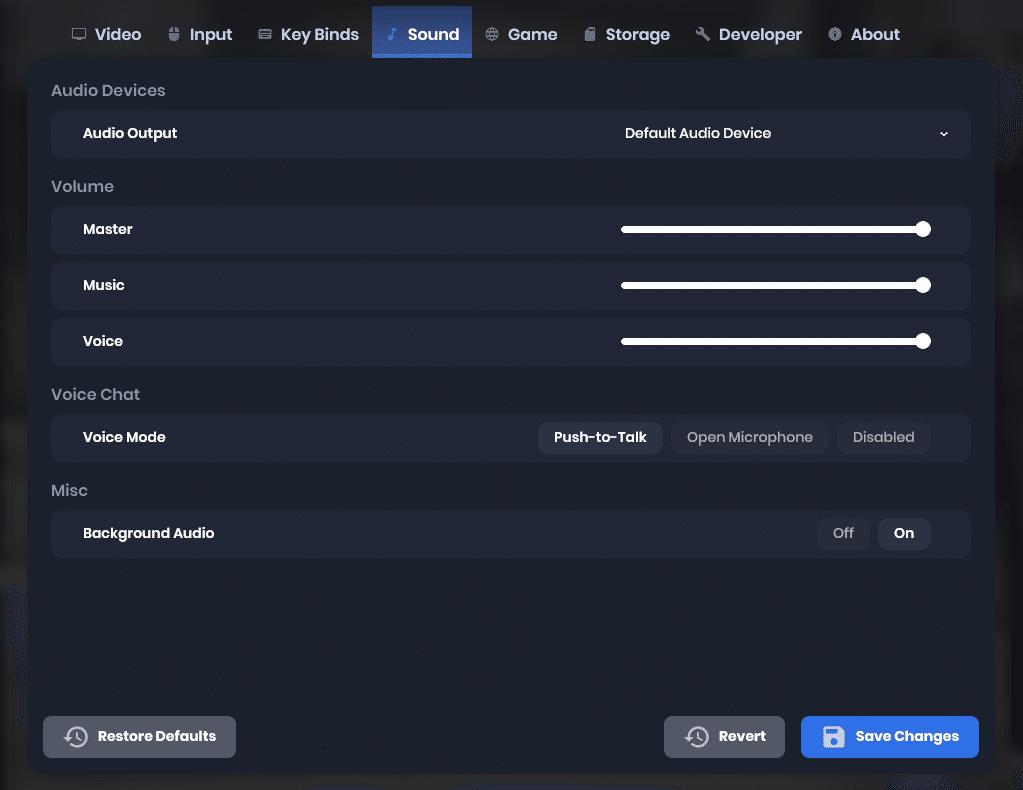Click the Voice Mode label
This screenshot has height=790, width=1023.
(x=124, y=437)
